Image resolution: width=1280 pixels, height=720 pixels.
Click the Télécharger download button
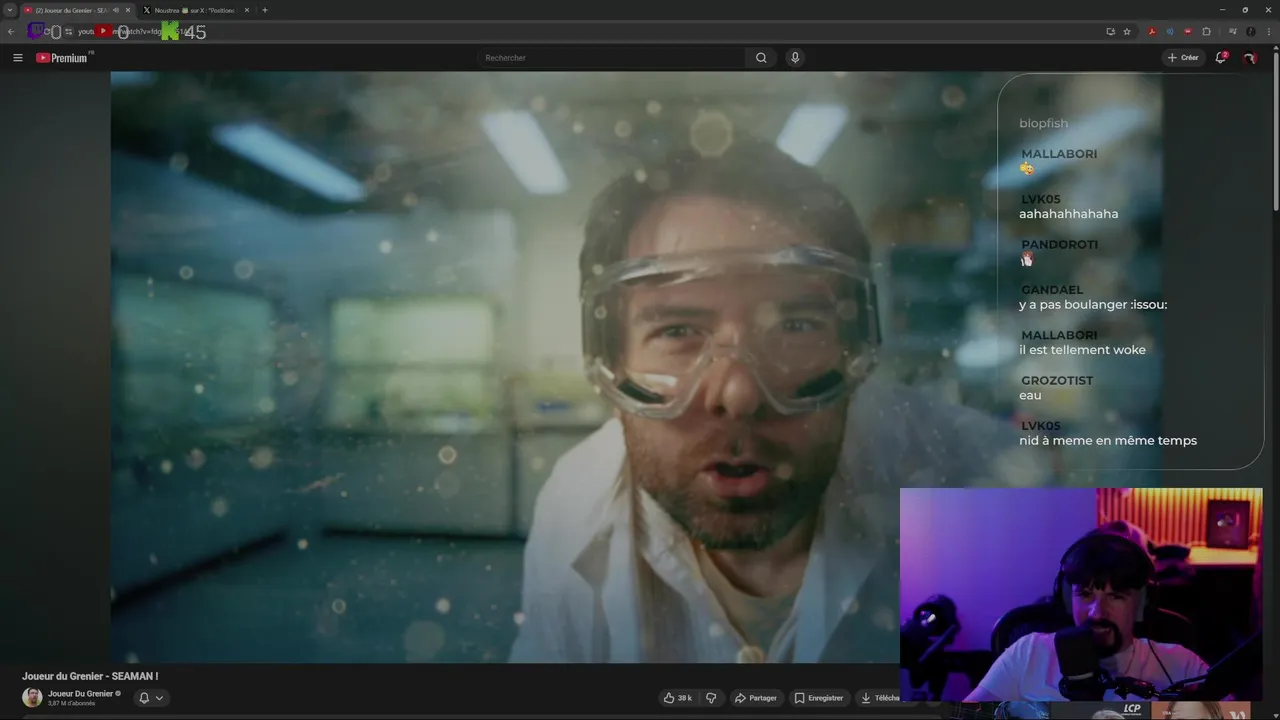coord(880,698)
